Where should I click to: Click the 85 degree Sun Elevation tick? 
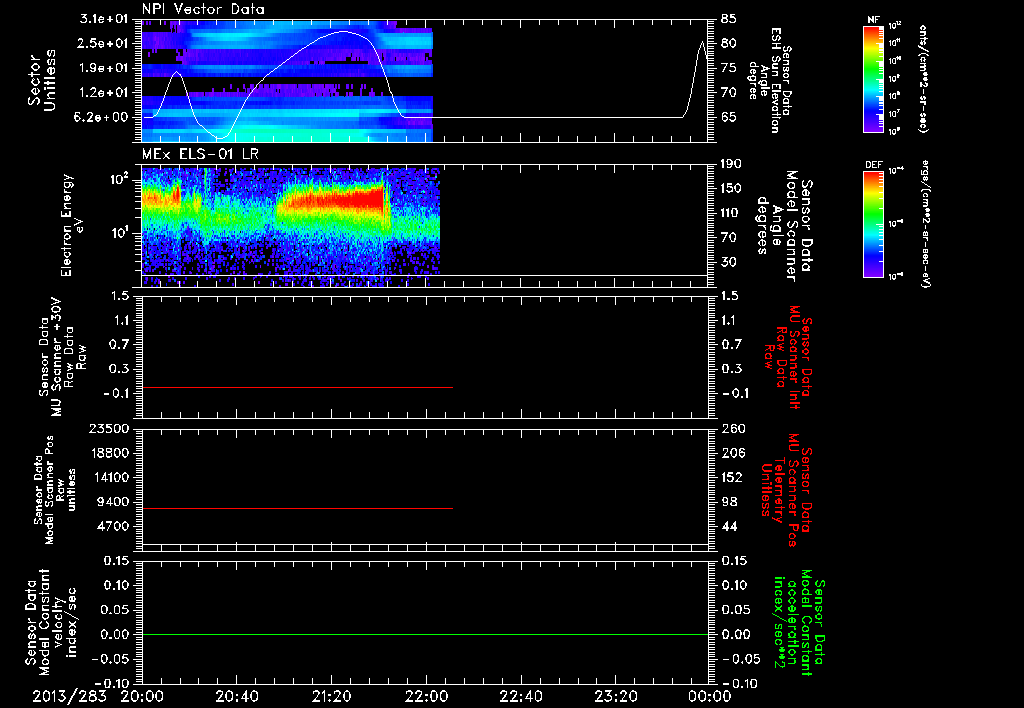pos(729,19)
